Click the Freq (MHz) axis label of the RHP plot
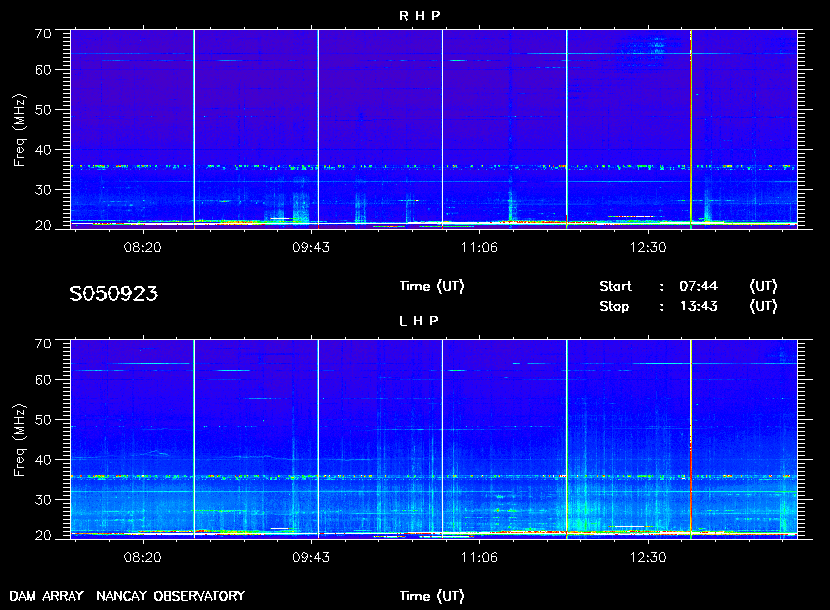 coord(20,131)
